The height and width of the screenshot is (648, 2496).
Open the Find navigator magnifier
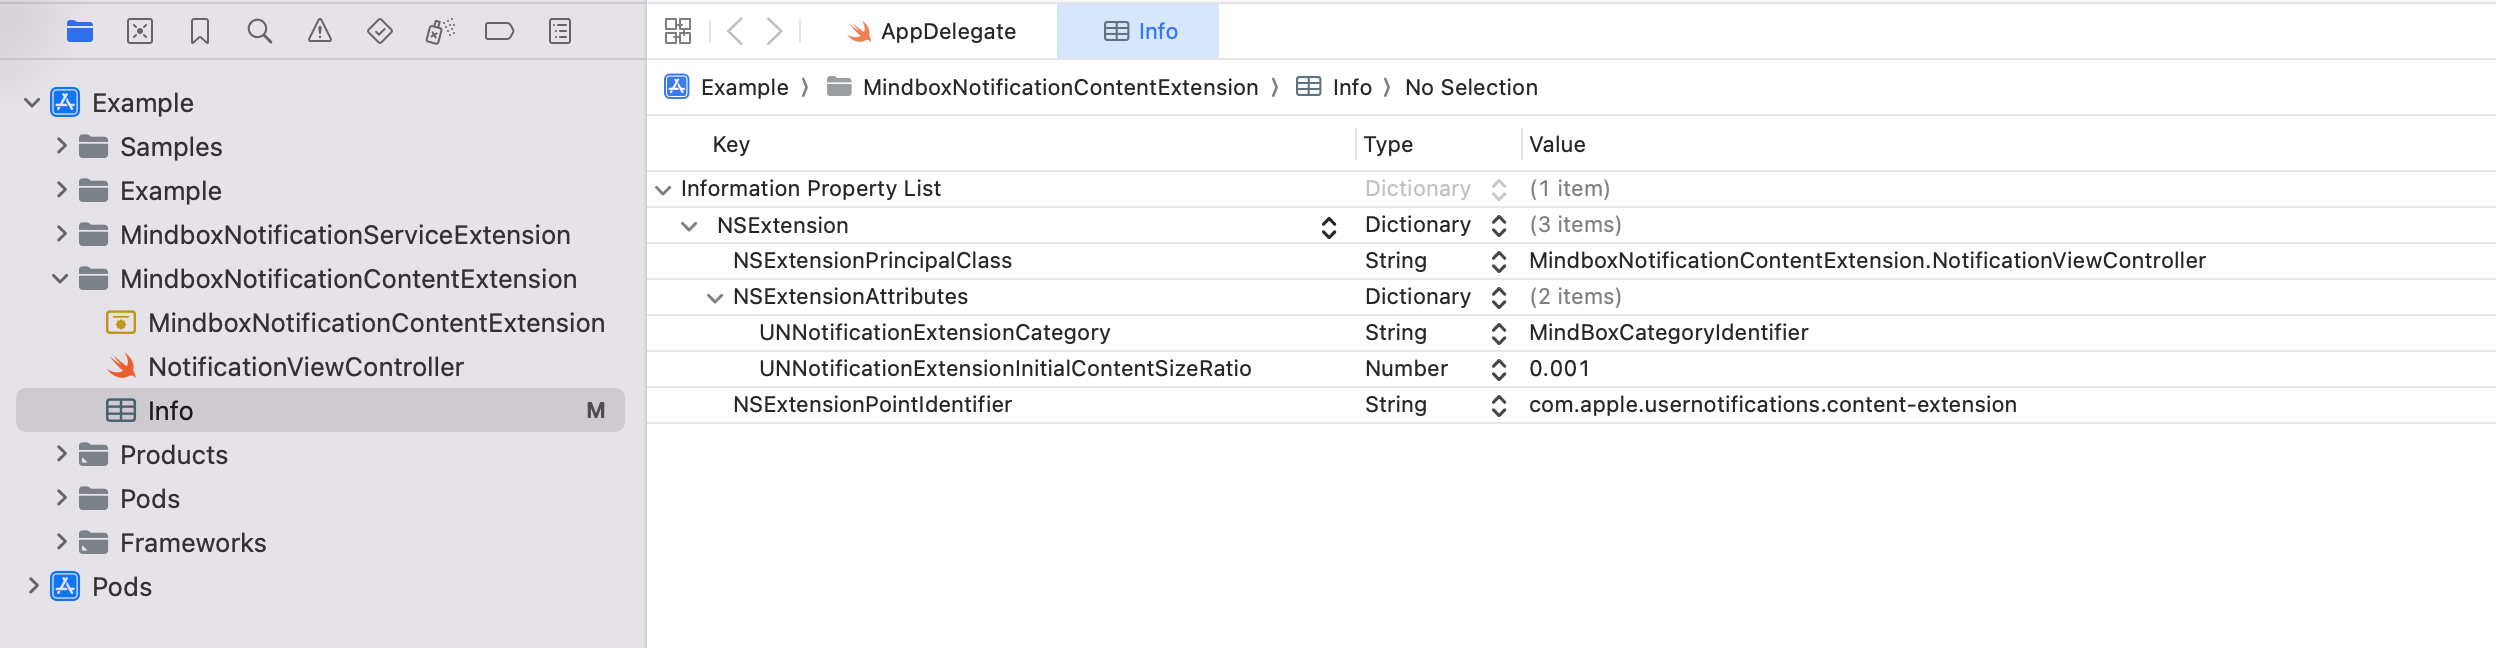click(x=260, y=32)
